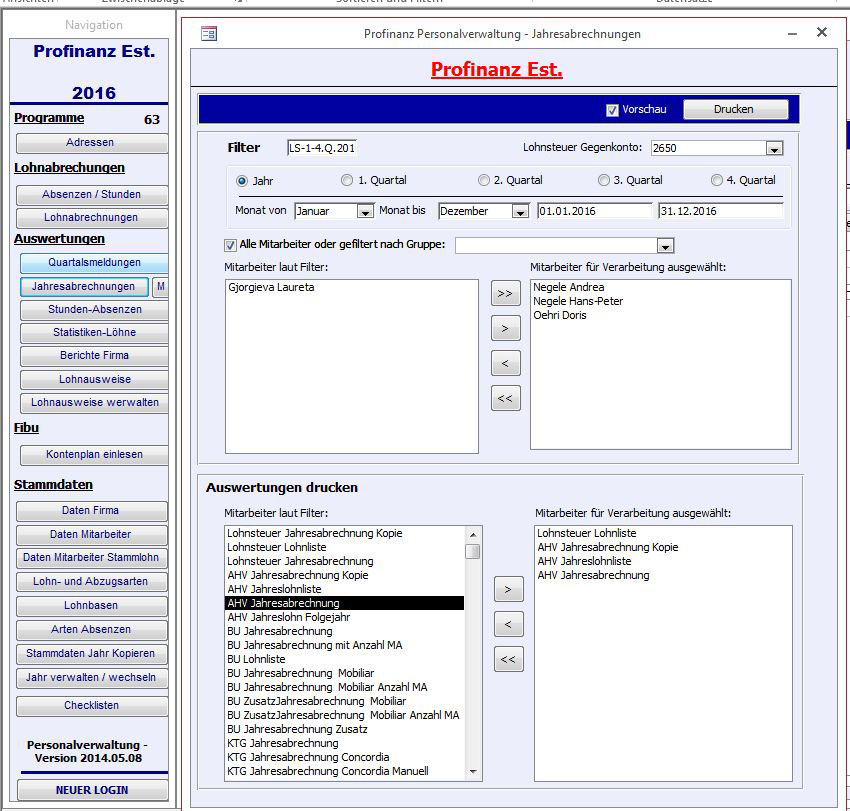Screen dimensions: 850x811
Task: Click Lohnausweise verwalten button
Action: point(94,403)
